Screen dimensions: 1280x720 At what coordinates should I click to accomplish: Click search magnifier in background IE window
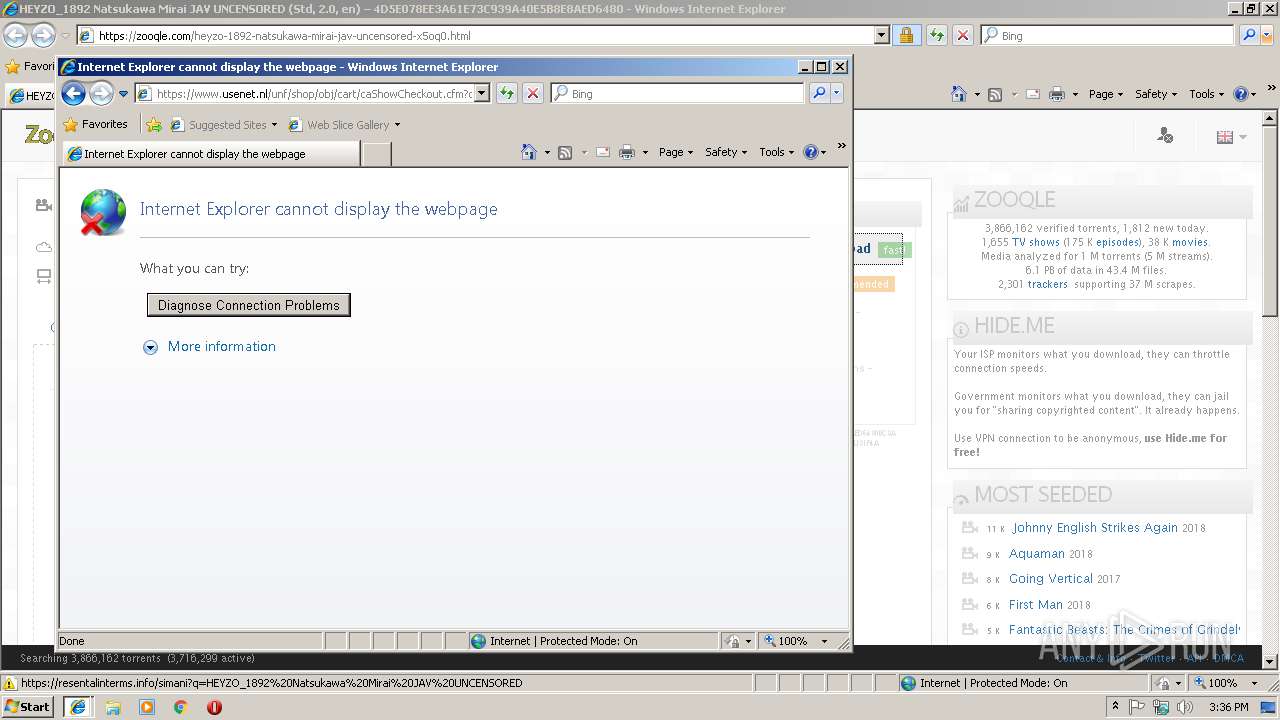(1249, 35)
